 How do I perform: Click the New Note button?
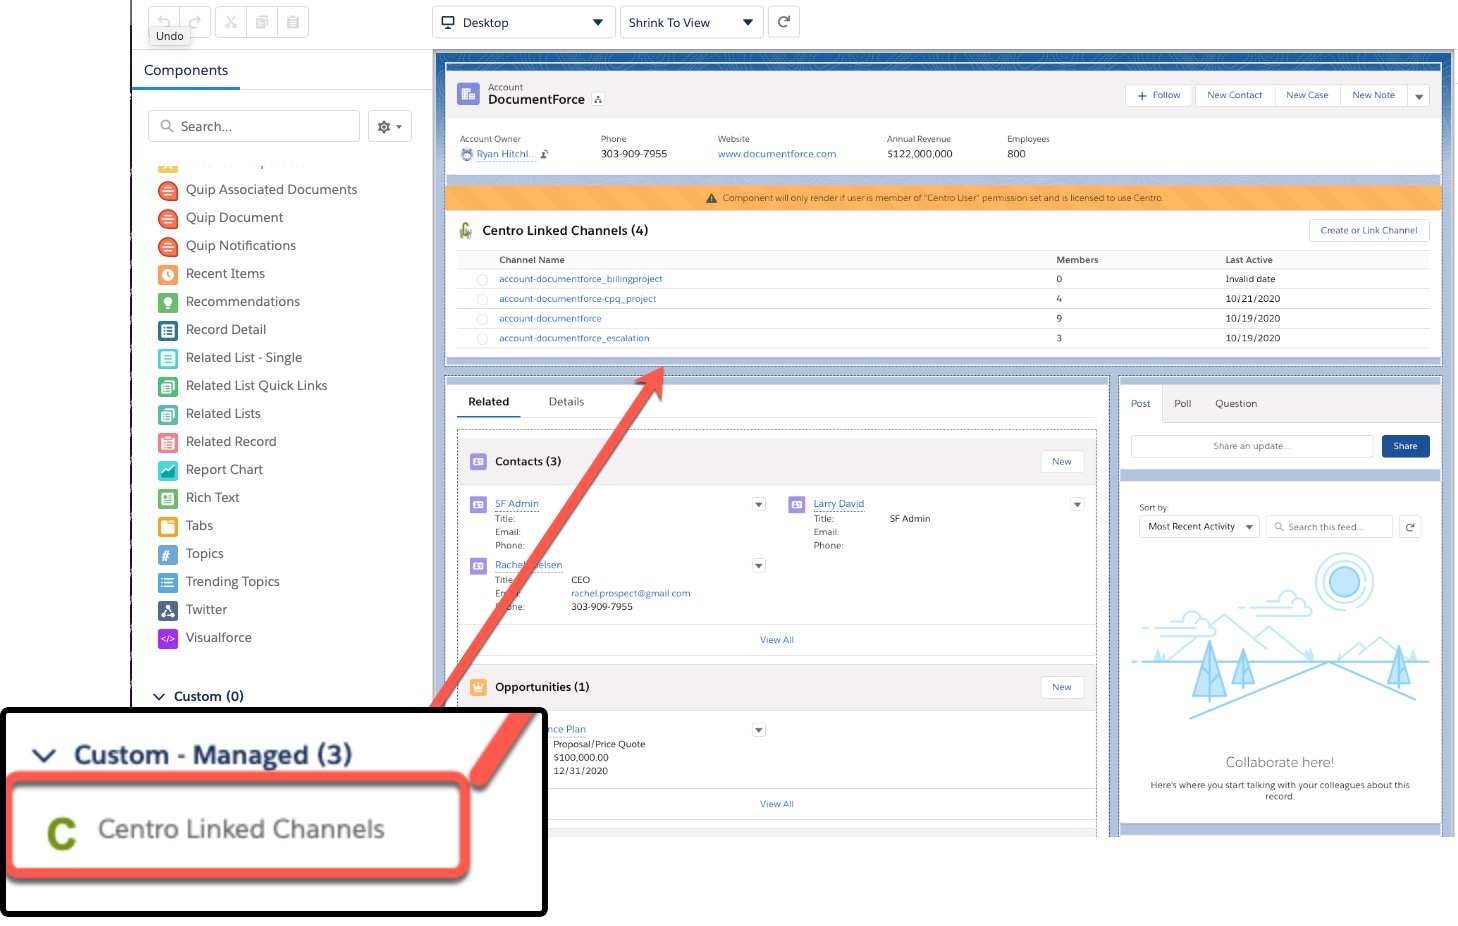coord(1373,96)
